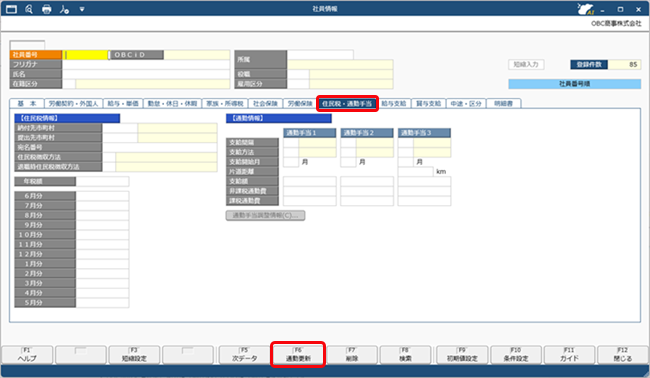Click the OBC商事株式会社 company name text
The width and height of the screenshot is (650, 378).
point(616,24)
